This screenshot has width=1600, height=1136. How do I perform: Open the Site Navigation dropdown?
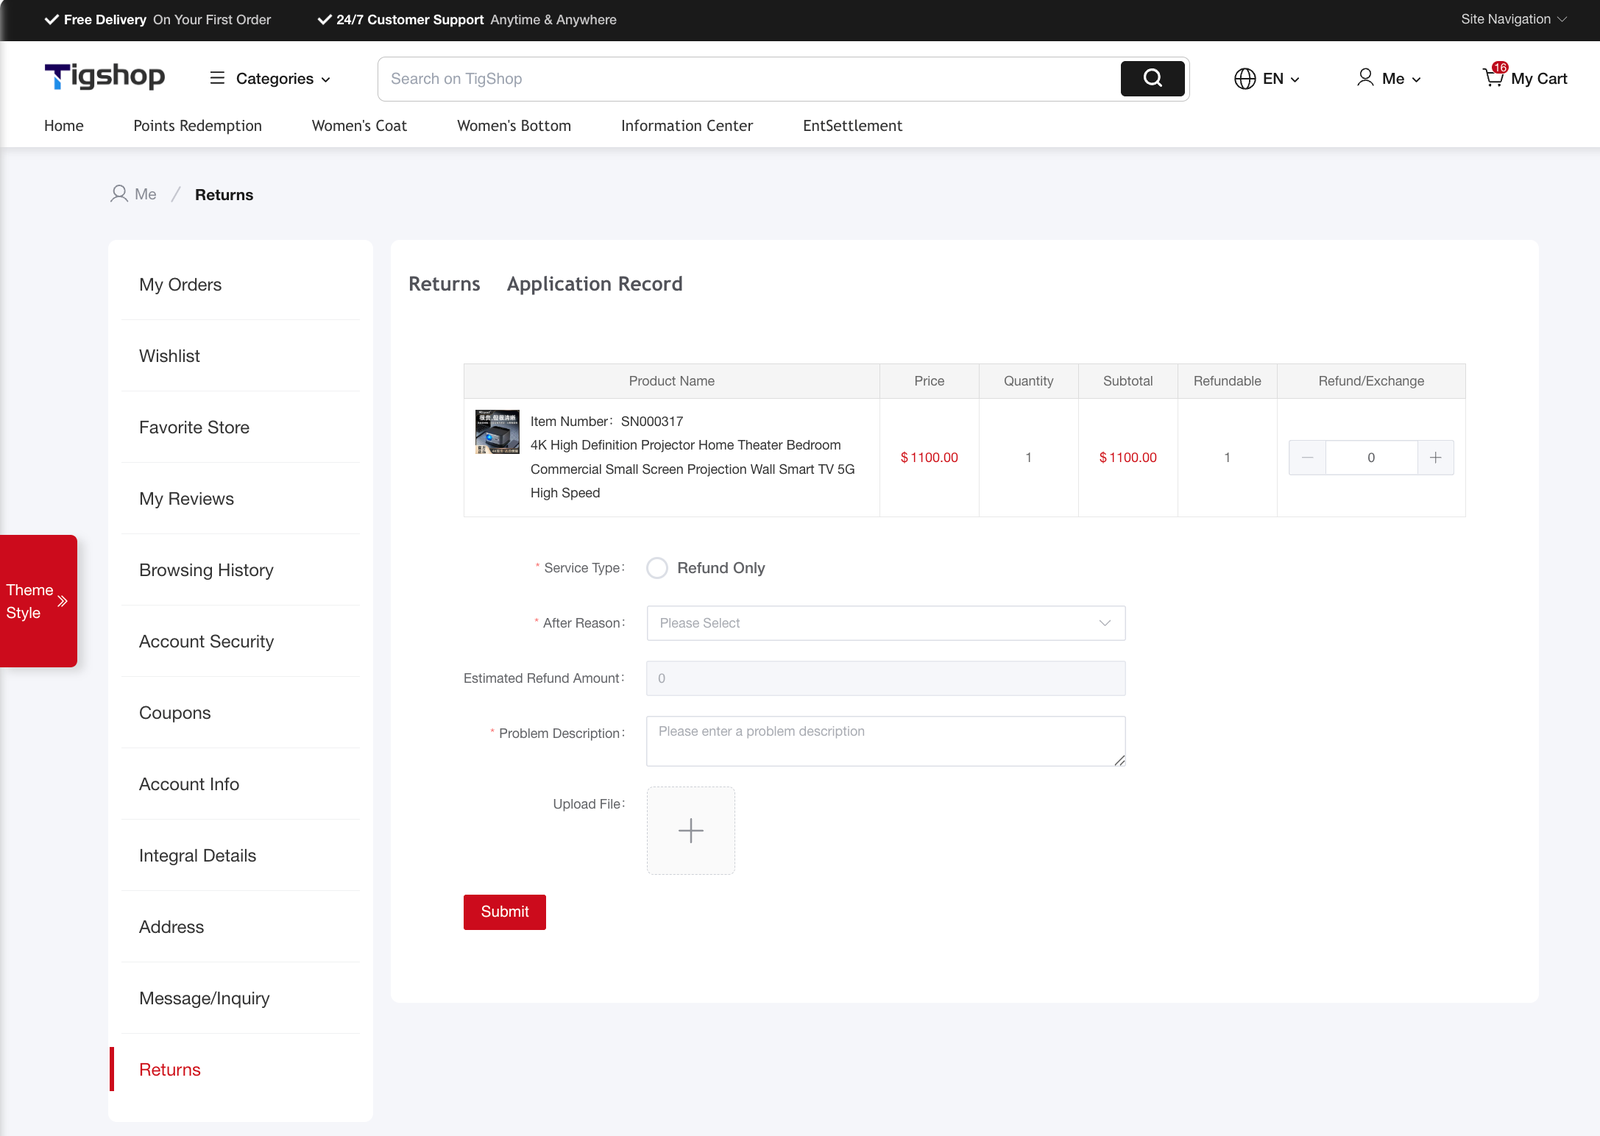(1513, 19)
